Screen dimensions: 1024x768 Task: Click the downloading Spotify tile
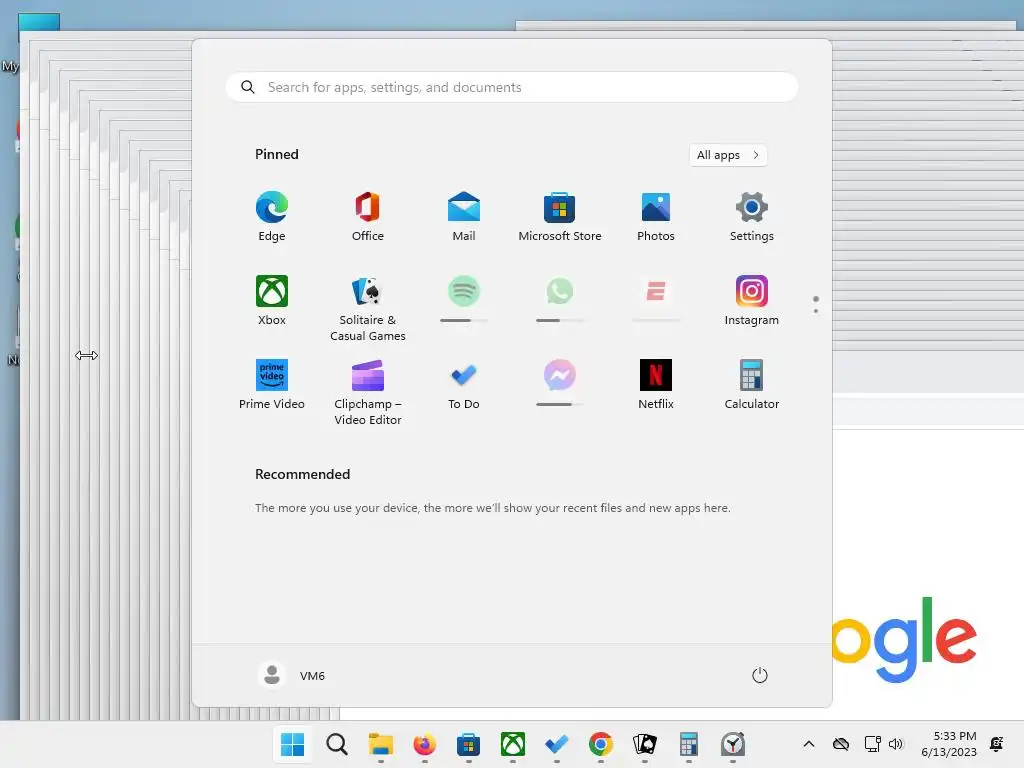[464, 299]
